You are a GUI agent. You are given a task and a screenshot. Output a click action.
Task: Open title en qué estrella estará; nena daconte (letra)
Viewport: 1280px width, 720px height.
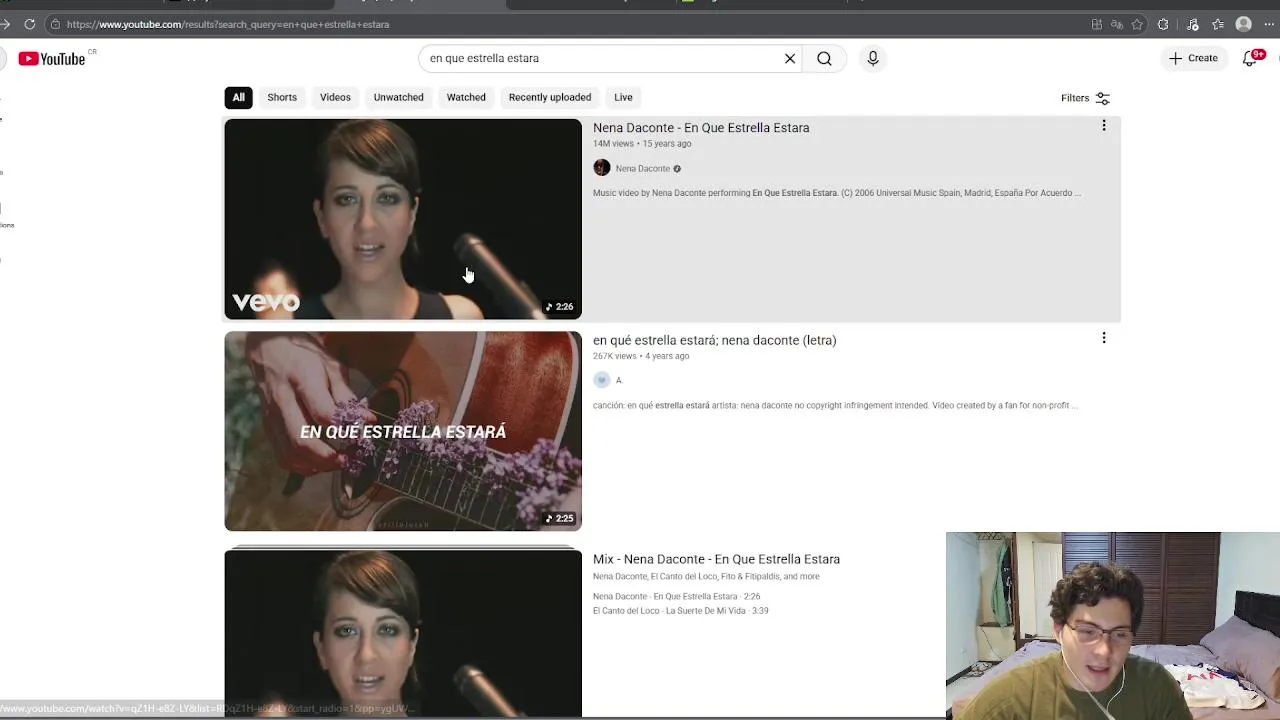click(x=714, y=340)
